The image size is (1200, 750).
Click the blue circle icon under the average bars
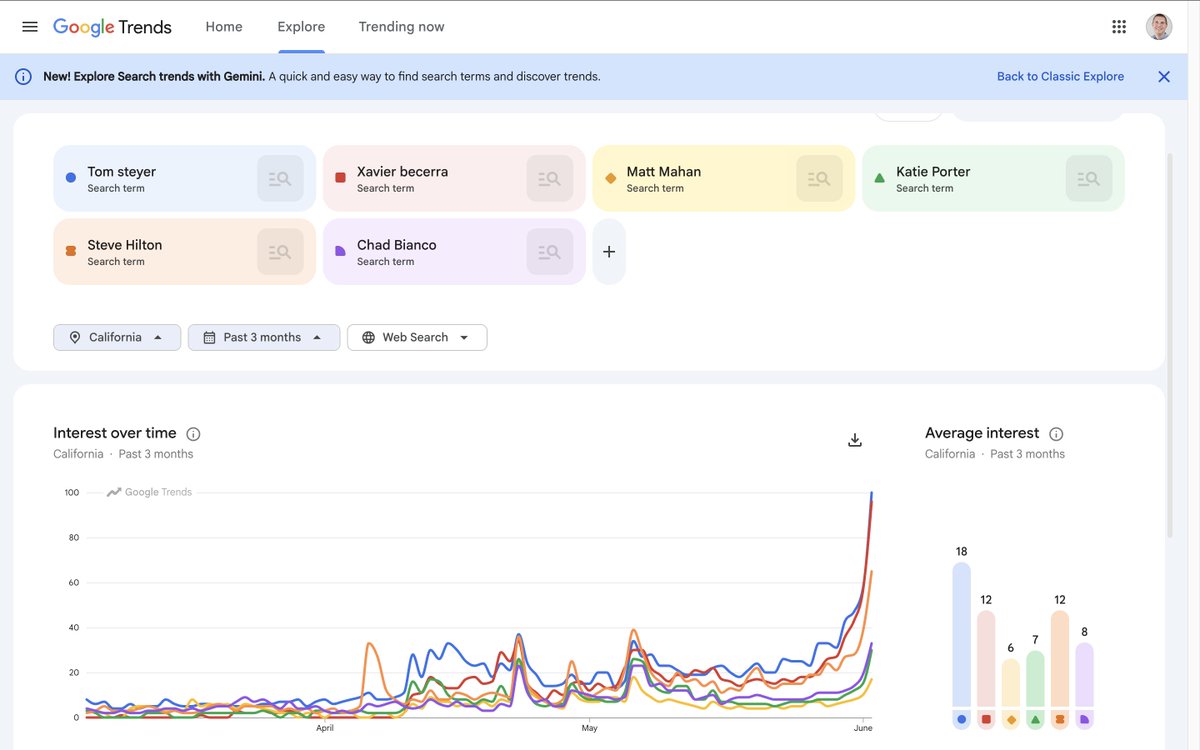coord(961,719)
